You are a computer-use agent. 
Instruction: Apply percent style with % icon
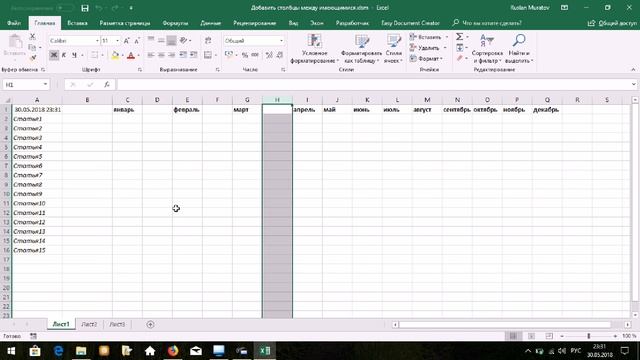[244, 55]
